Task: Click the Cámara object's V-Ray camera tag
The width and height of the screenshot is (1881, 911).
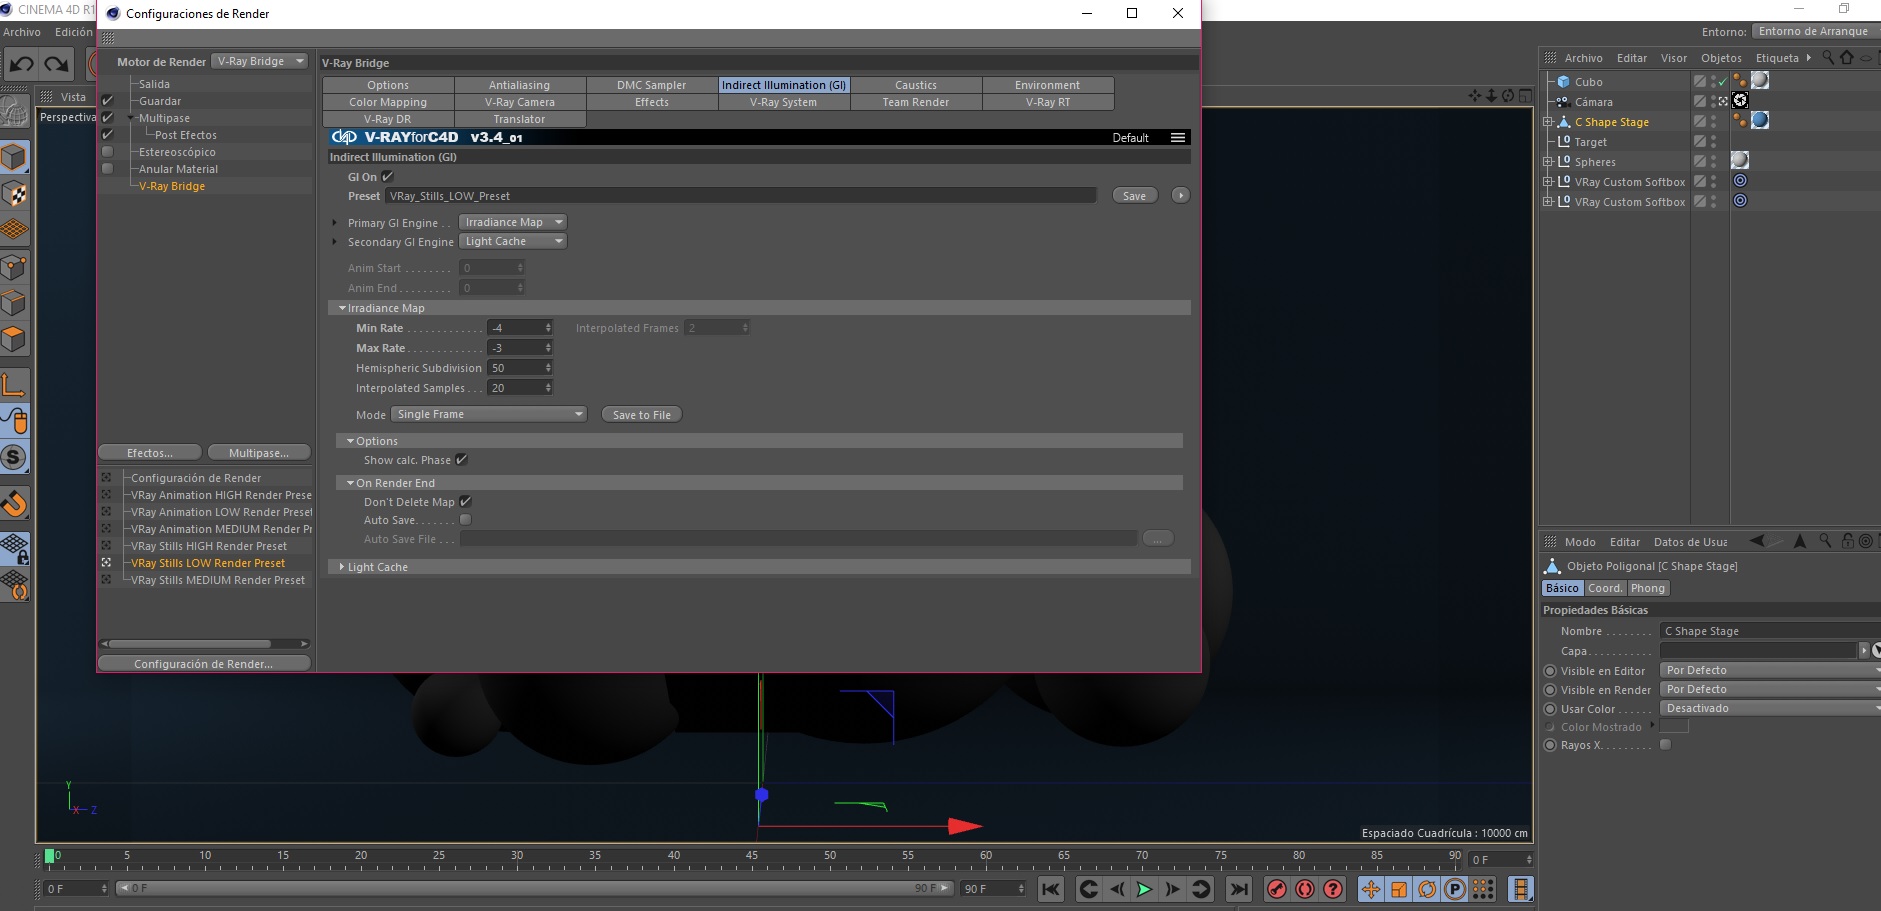Action: (x=1740, y=101)
